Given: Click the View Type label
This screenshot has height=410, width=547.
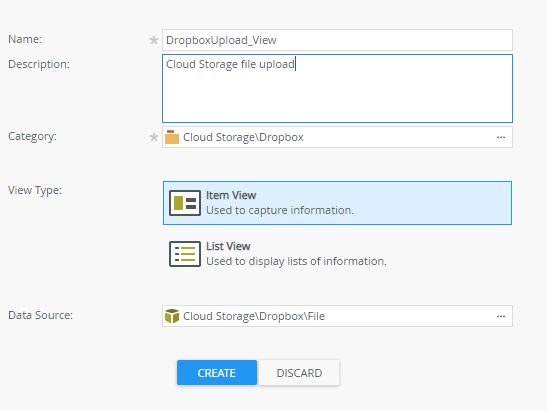Looking at the screenshot, I should click(35, 191).
